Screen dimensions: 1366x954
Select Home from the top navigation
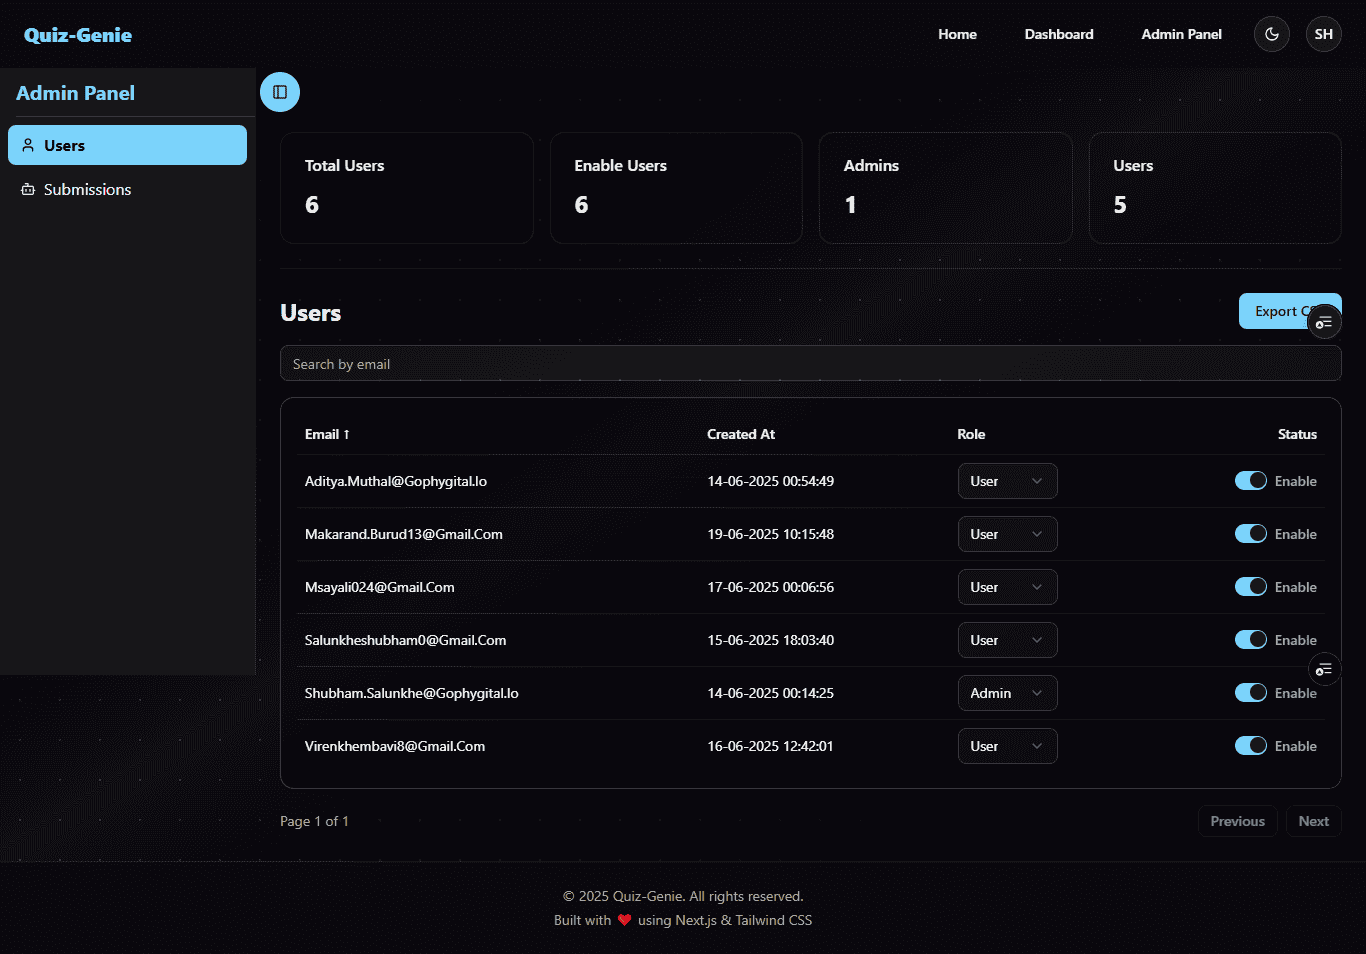click(957, 33)
